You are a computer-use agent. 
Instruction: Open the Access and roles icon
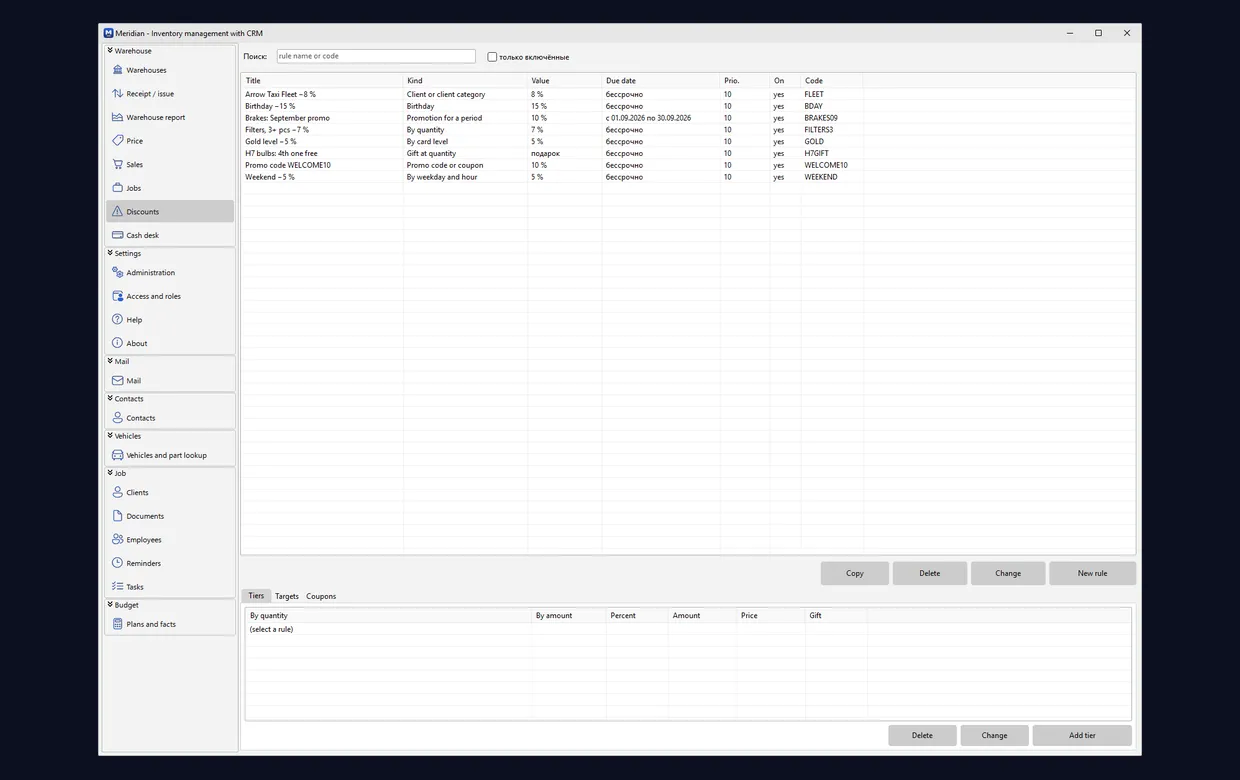click(117, 296)
